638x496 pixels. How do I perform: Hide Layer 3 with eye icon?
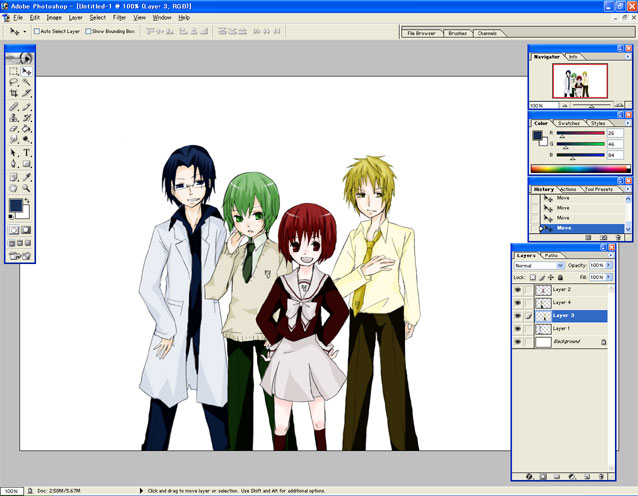[518, 316]
